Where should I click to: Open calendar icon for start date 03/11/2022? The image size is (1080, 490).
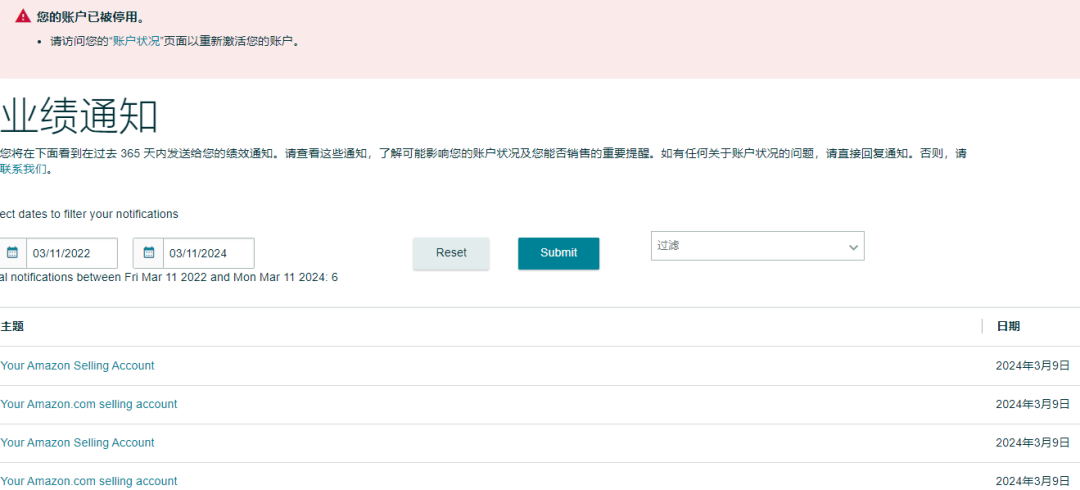(x=12, y=253)
